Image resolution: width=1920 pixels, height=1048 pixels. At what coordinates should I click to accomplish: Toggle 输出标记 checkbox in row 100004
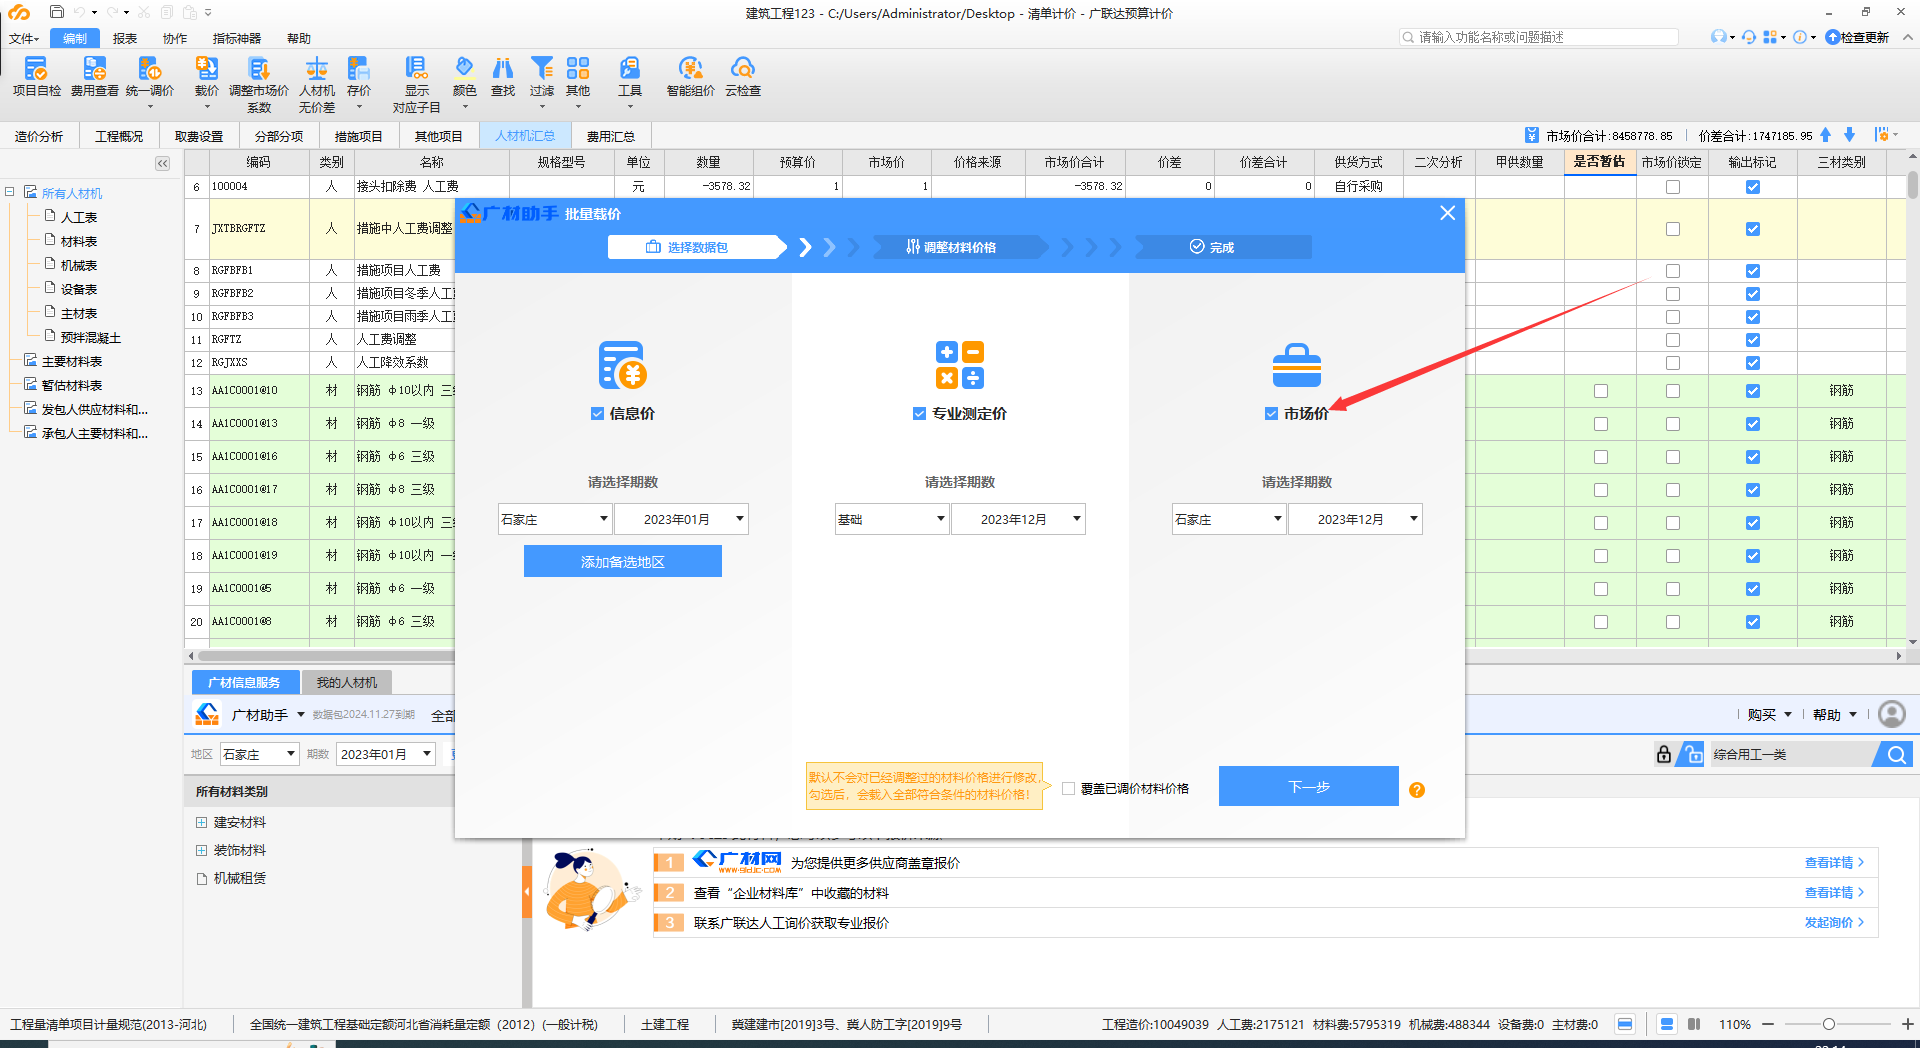tap(1753, 187)
